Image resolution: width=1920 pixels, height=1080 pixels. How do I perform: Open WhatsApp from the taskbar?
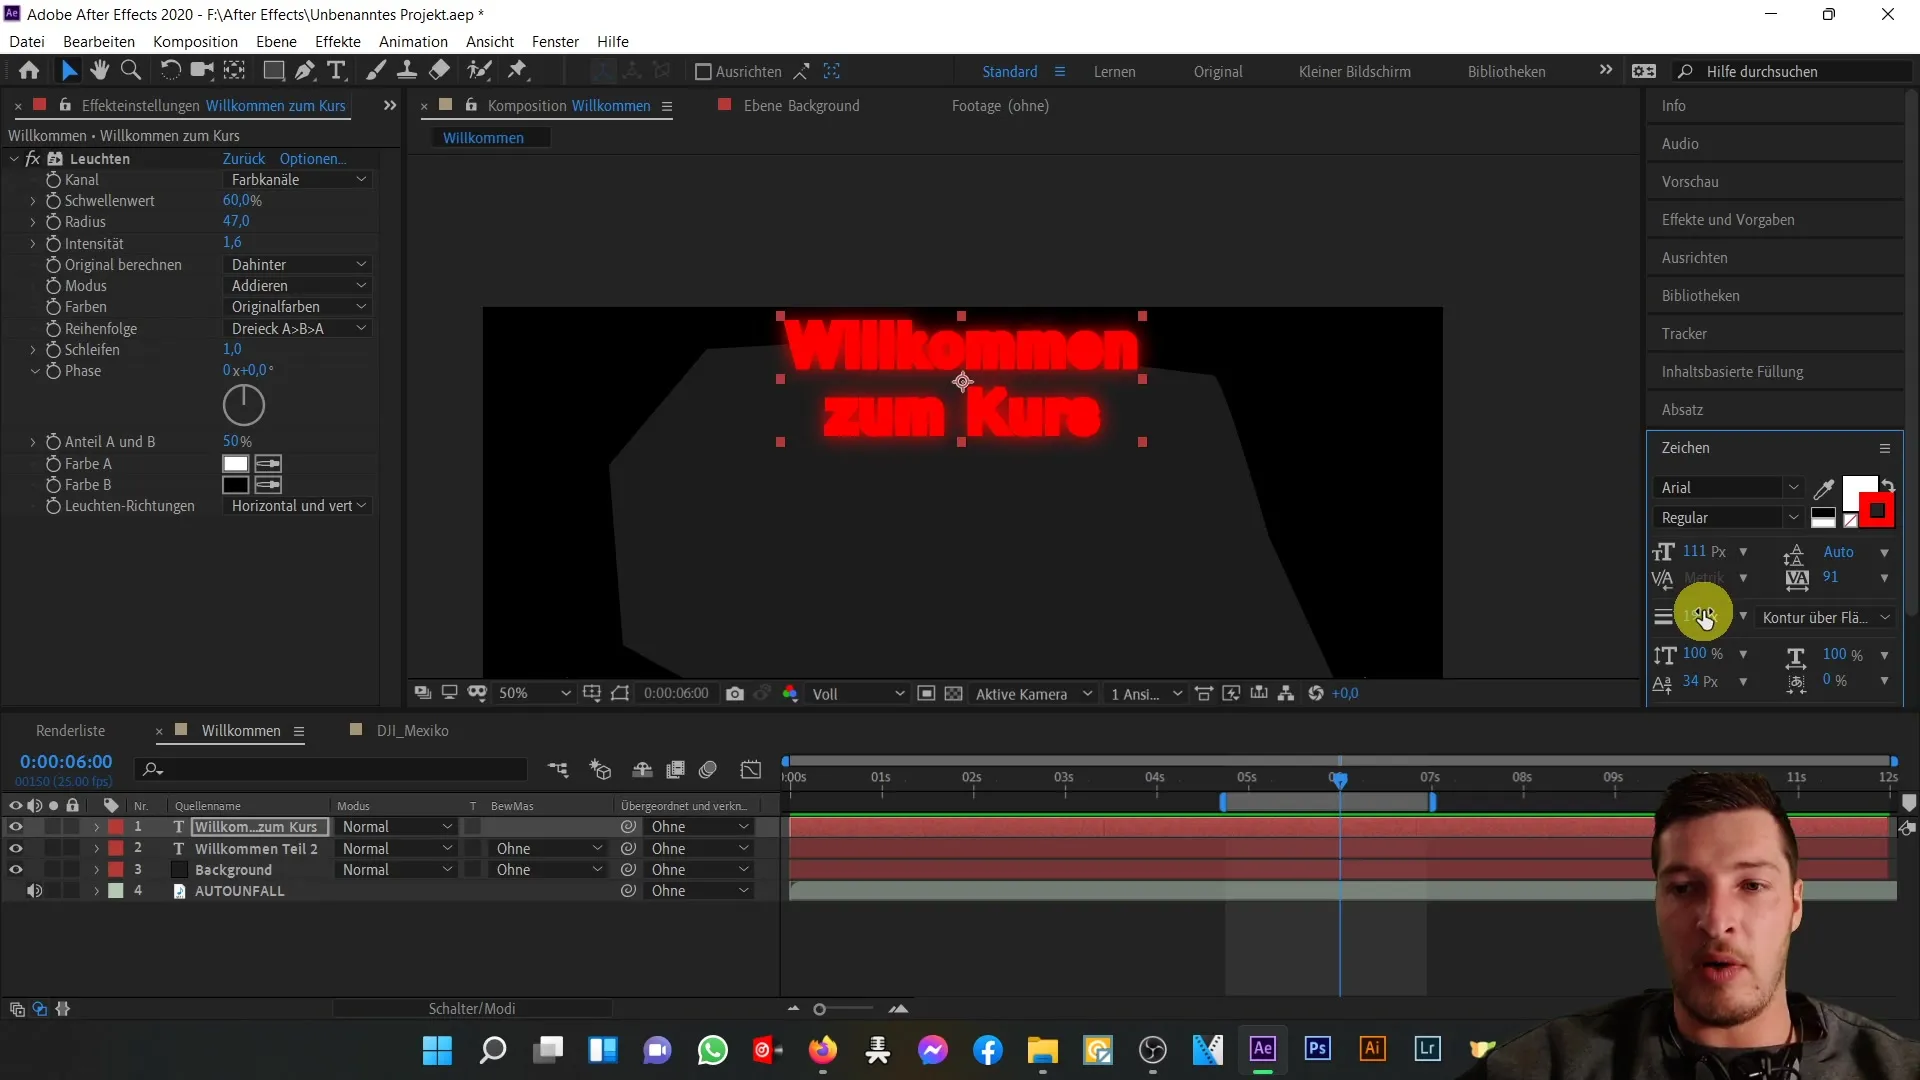[713, 1050]
